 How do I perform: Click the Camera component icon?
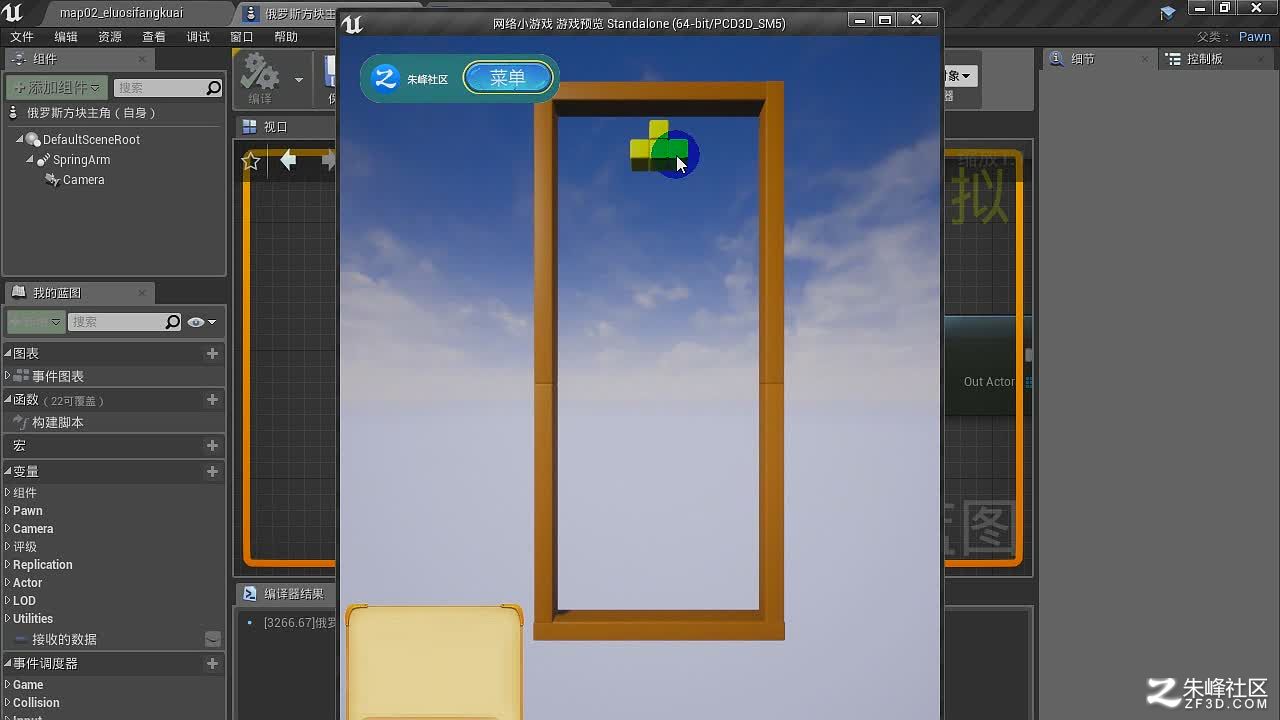pyautogui.click(x=52, y=180)
